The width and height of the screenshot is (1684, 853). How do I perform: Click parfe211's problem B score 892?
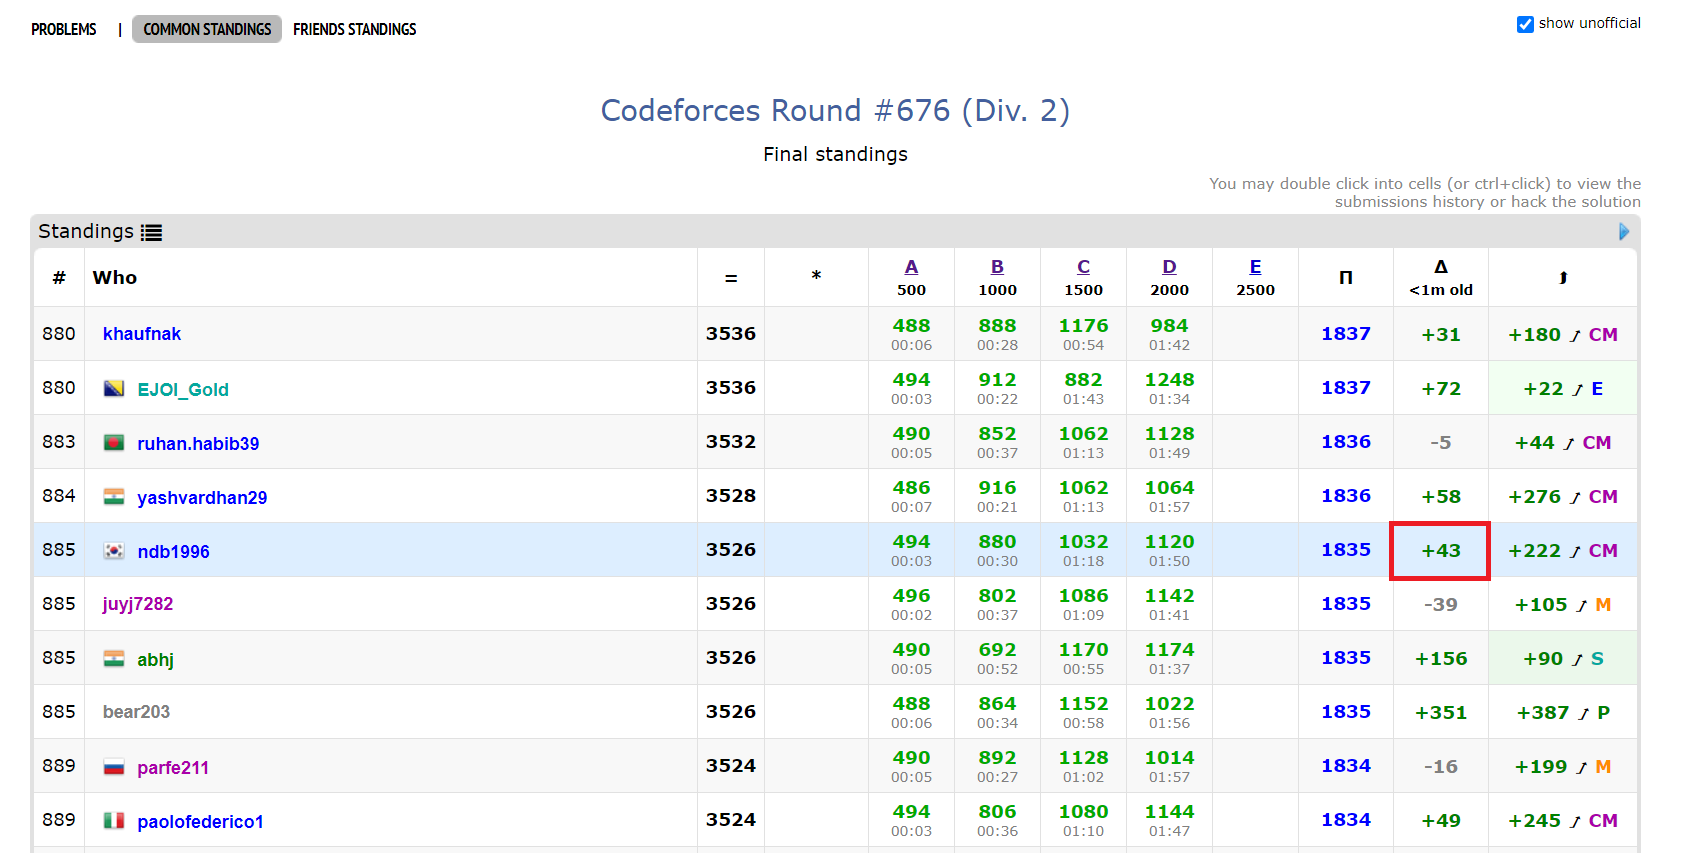tap(997, 758)
